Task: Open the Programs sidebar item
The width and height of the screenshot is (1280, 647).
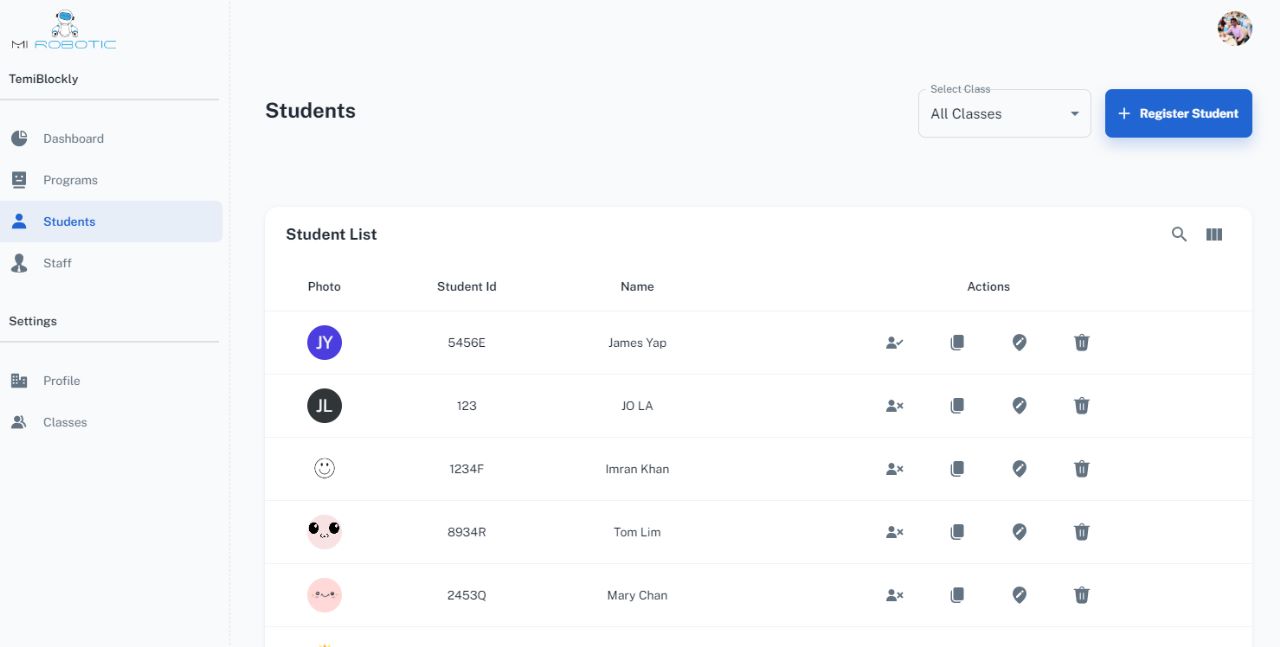Action: click(70, 180)
